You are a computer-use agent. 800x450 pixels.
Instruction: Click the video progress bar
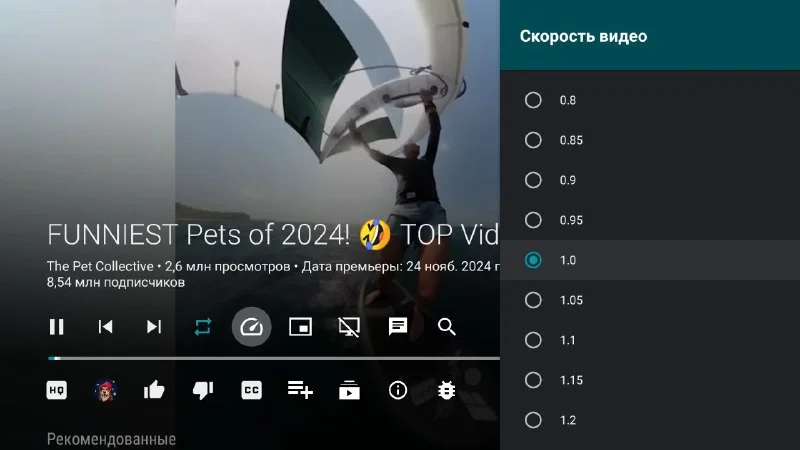[x=270, y=358]
